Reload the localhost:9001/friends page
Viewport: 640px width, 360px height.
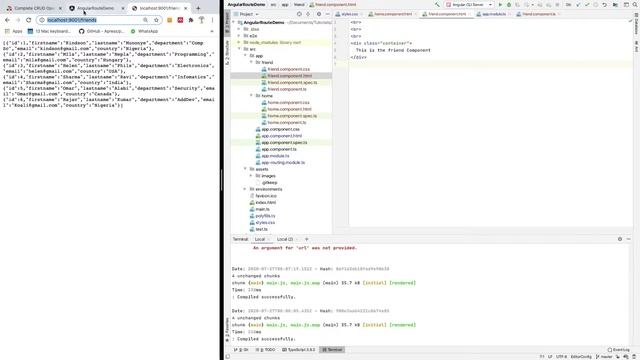[x=28, y=20]
